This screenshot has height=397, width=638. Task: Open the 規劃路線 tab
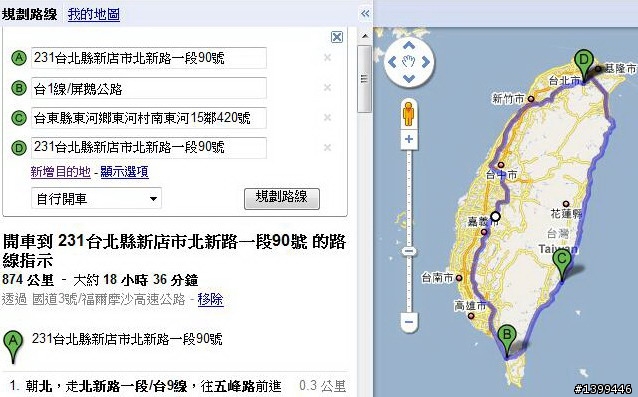[29, 14]
